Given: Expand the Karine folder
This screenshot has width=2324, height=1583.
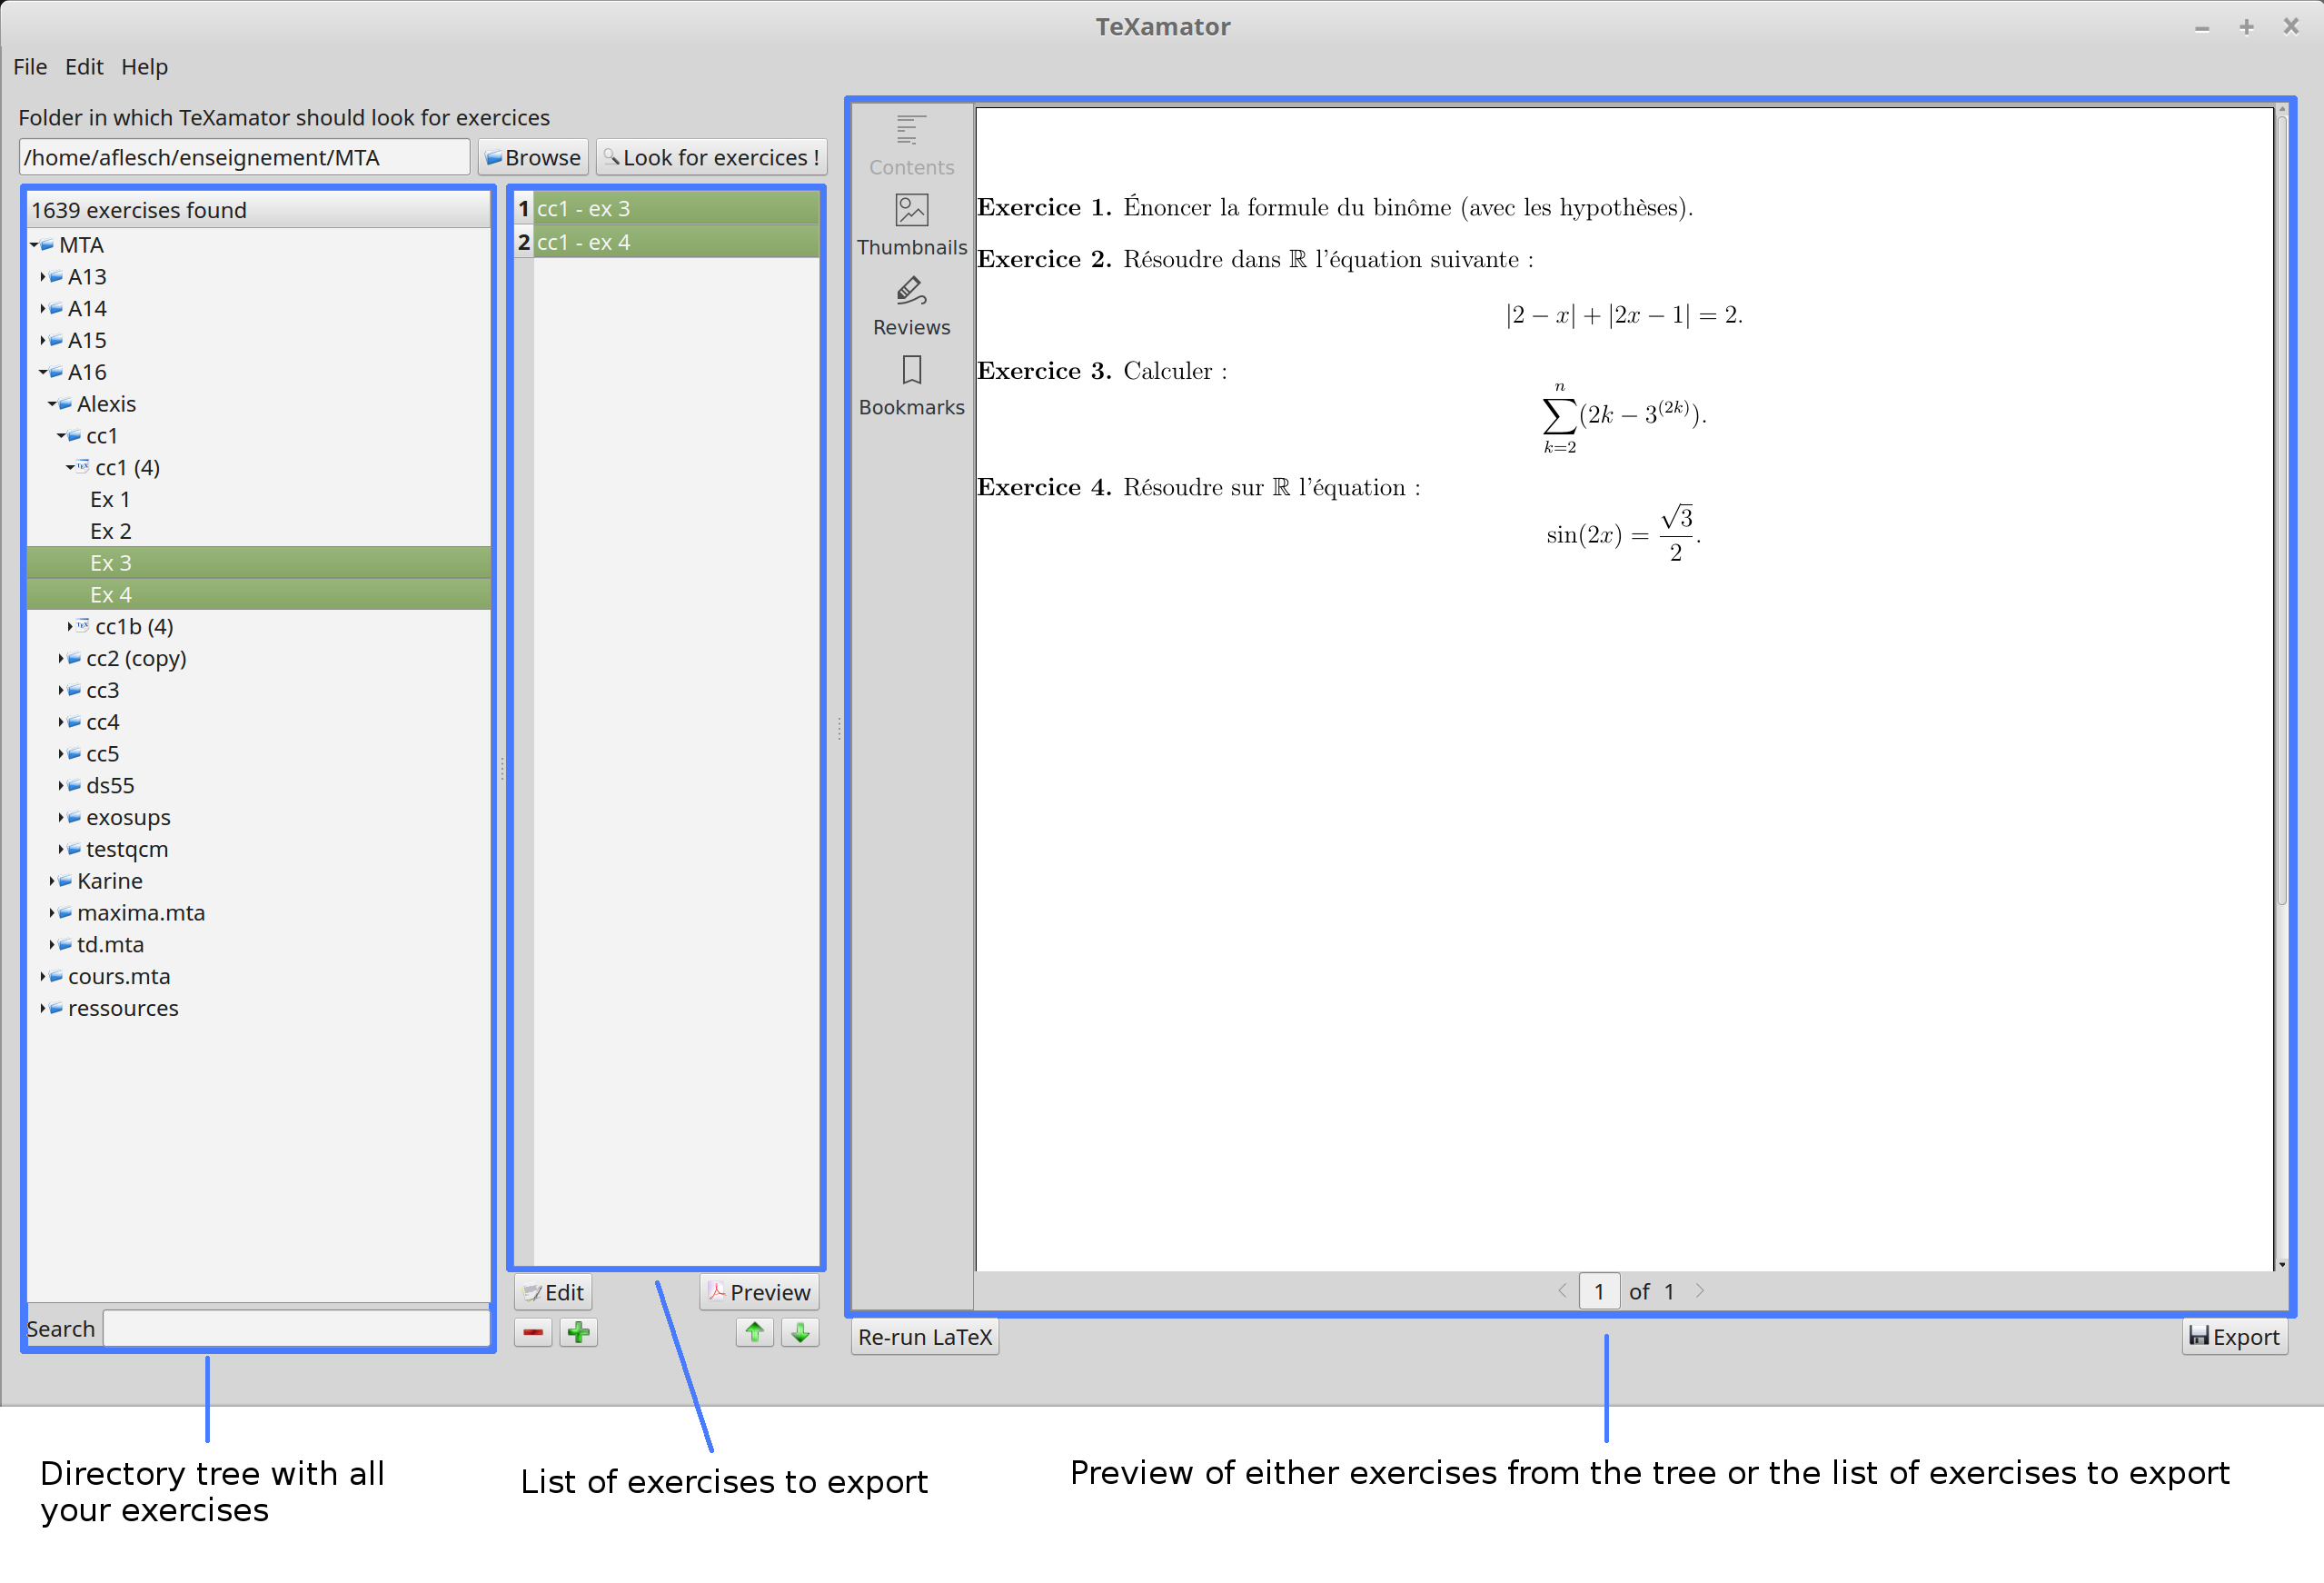Looking at the screenshot, I should [x=52, y=881].
